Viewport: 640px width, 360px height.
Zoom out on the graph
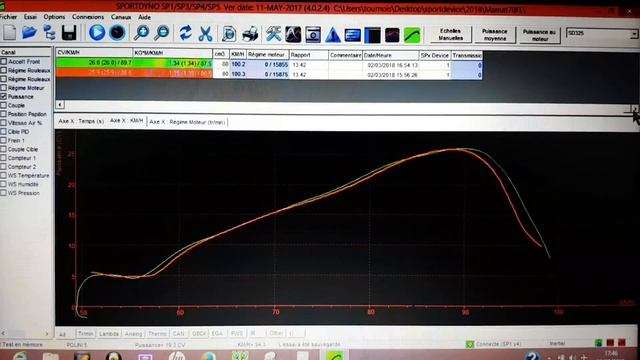(x=162, y=33)
